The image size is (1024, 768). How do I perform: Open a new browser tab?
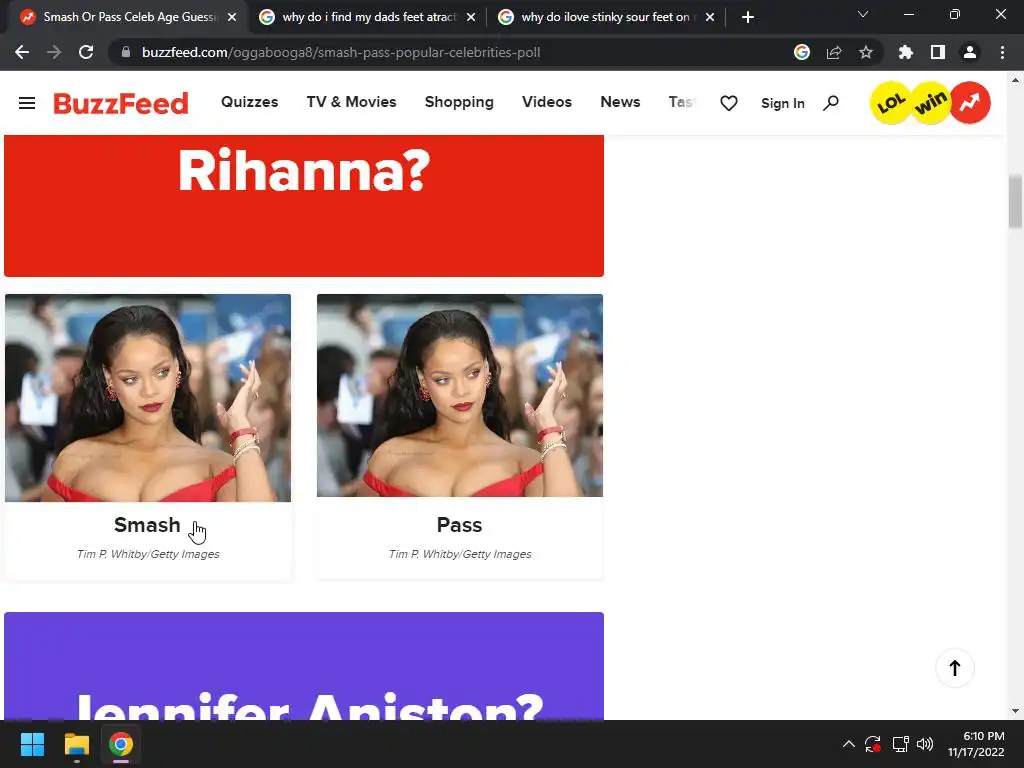pos(748,17)
